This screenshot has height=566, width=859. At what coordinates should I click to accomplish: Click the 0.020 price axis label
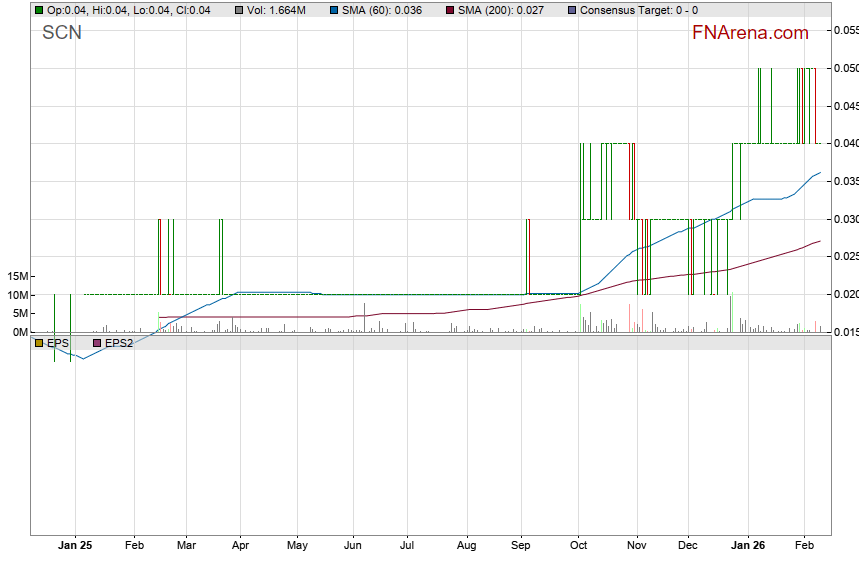coord(845,294)
